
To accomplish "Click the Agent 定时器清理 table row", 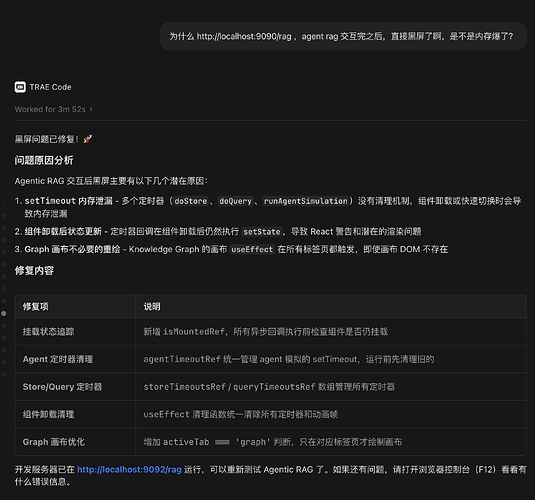I will click(271, 359).
